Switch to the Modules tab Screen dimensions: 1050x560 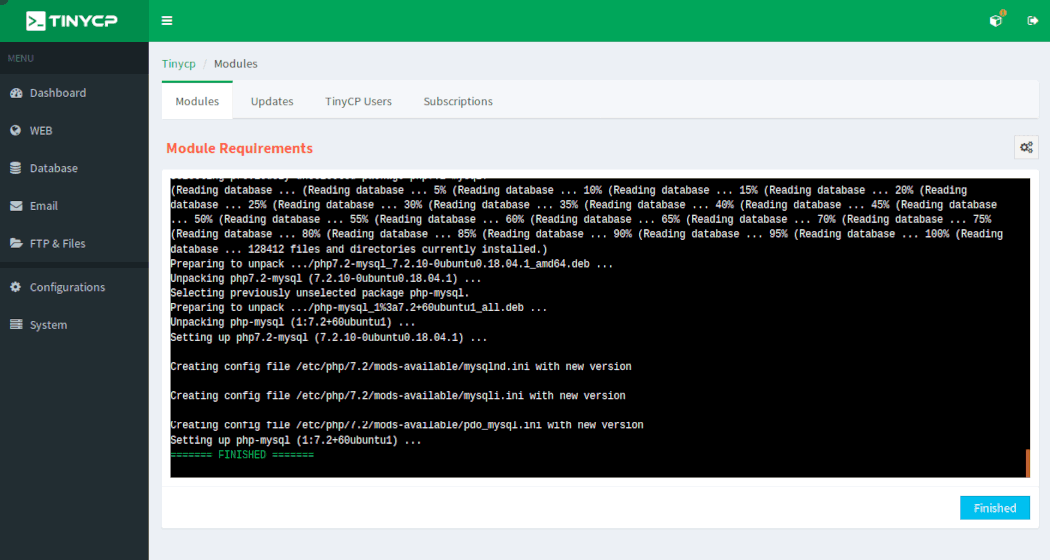click(x=197, y=101)
